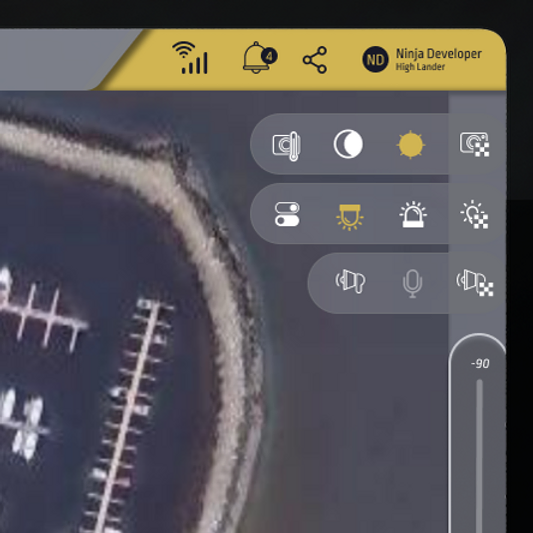The image size is (533, 533).
Task: Click the share icon in header
Action: click(x=315, y=60)
